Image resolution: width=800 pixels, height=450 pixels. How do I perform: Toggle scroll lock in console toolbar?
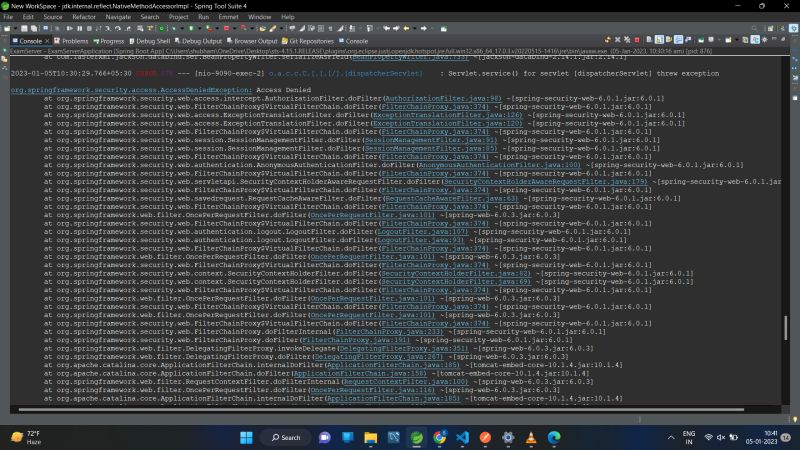pyautogui.click(x=659, y=39)
